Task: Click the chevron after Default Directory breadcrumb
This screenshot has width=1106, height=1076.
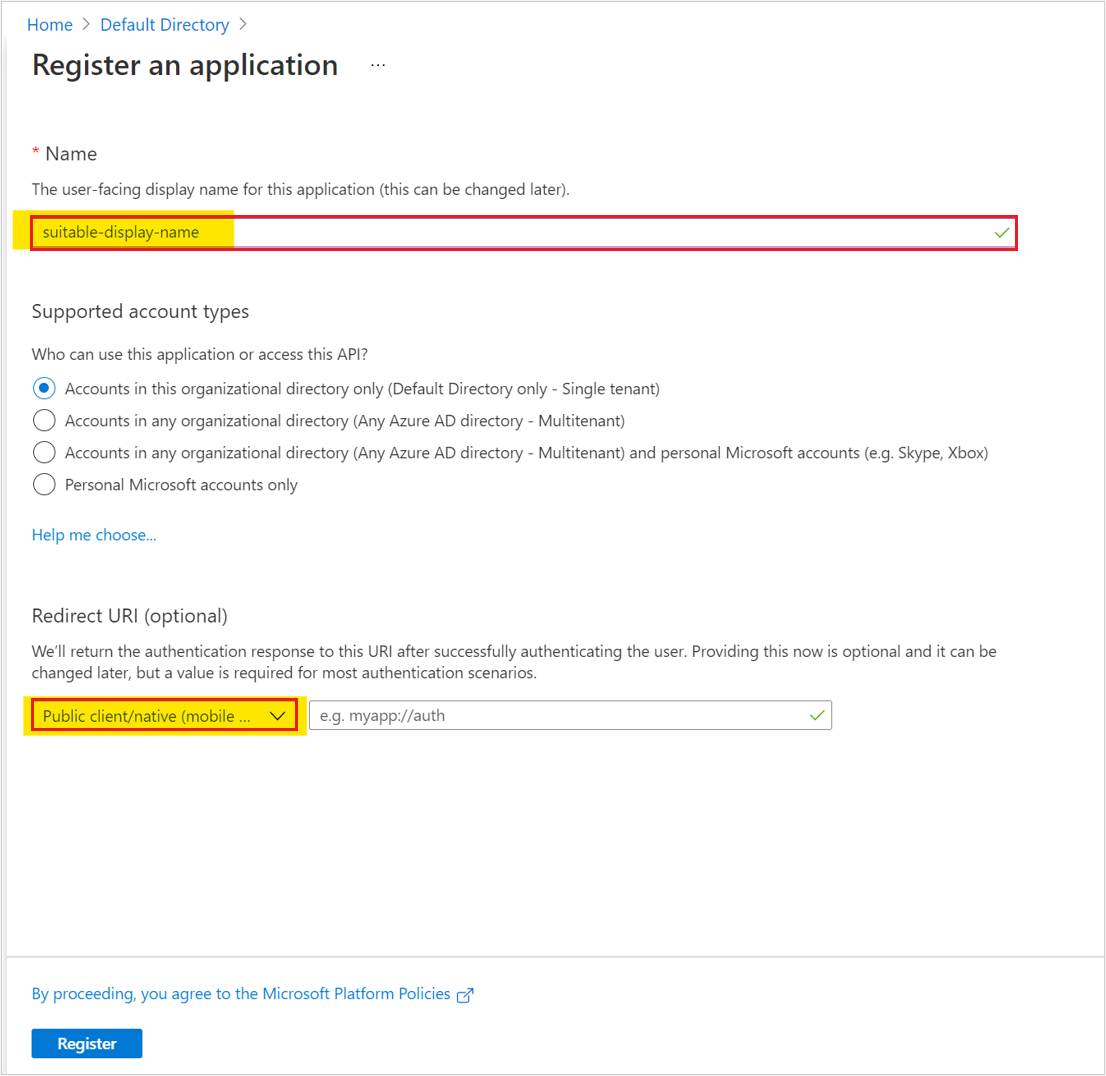Action: (243, 24)
